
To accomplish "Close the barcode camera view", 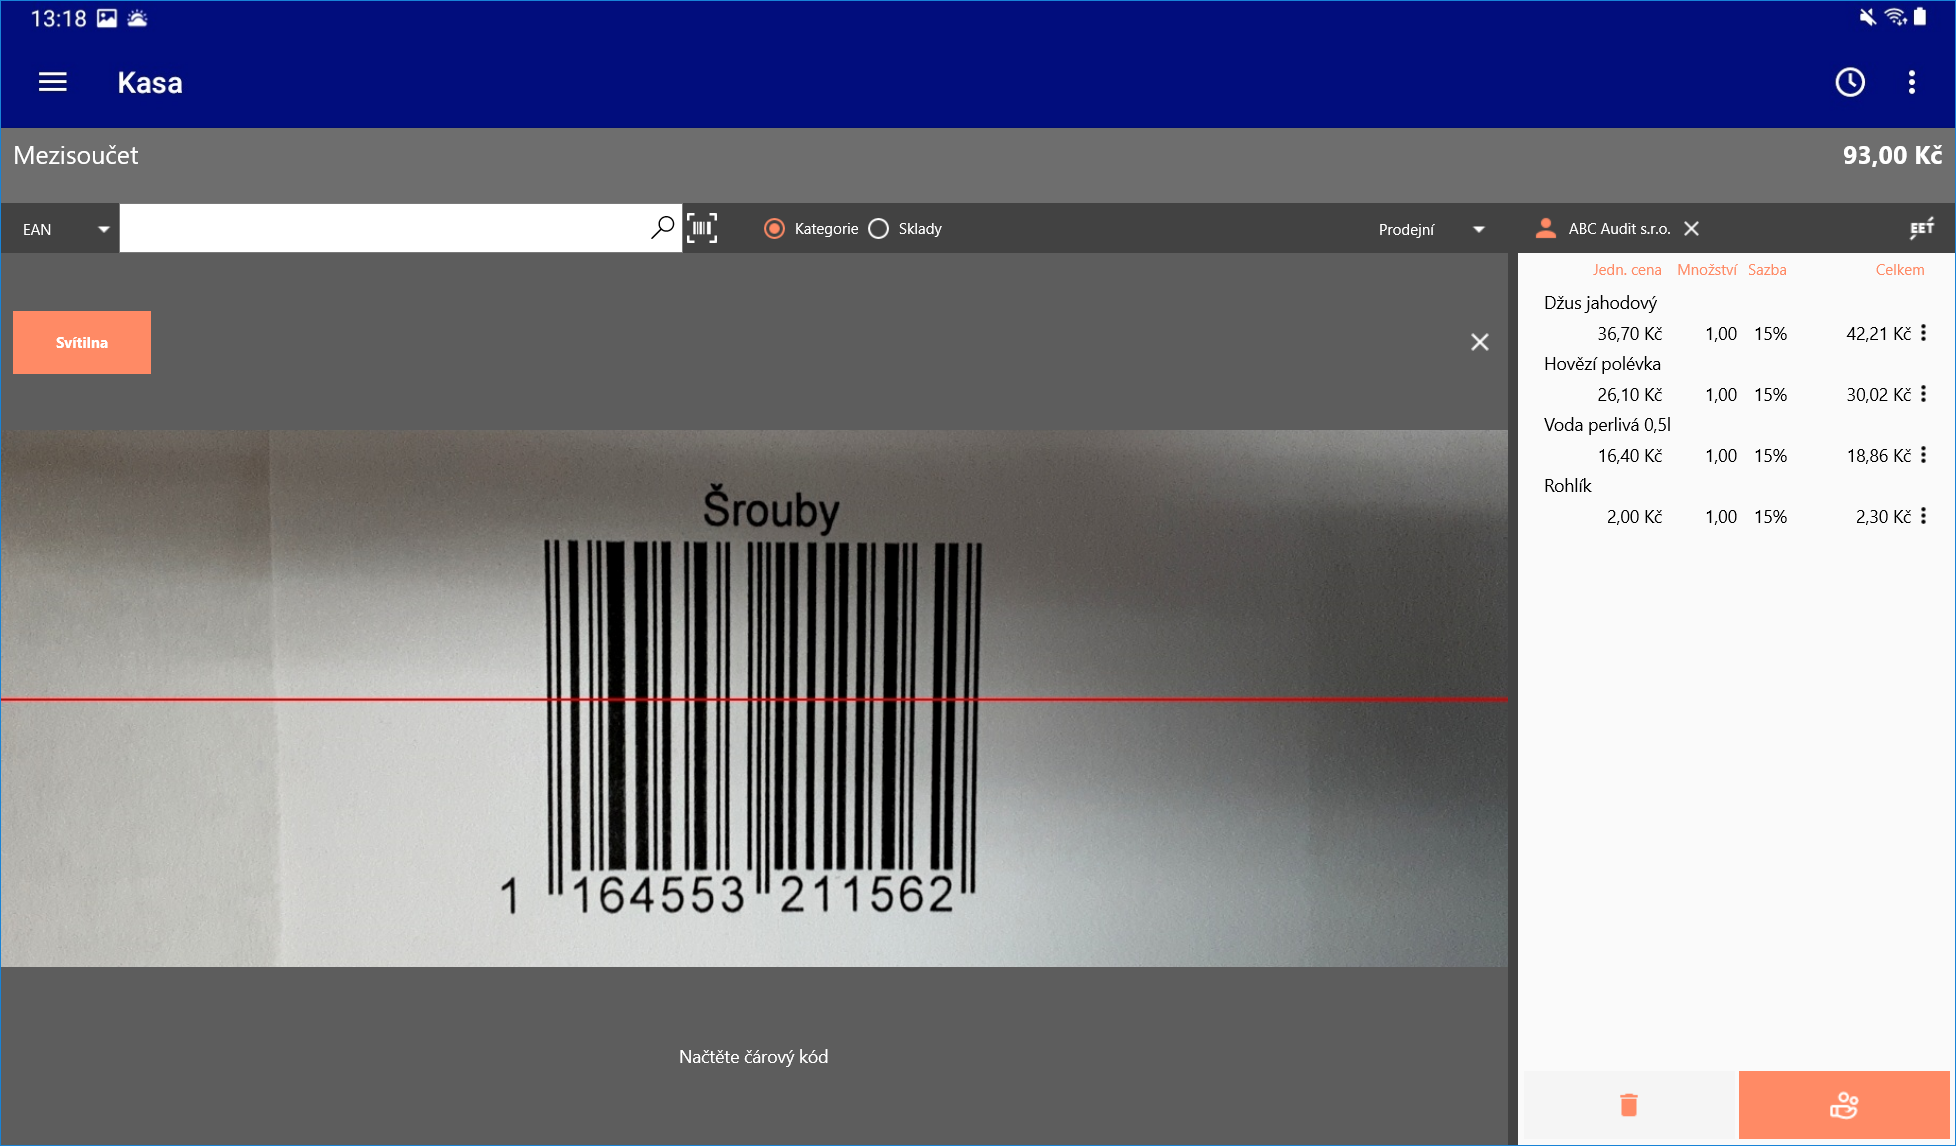I will point(1480,342).
